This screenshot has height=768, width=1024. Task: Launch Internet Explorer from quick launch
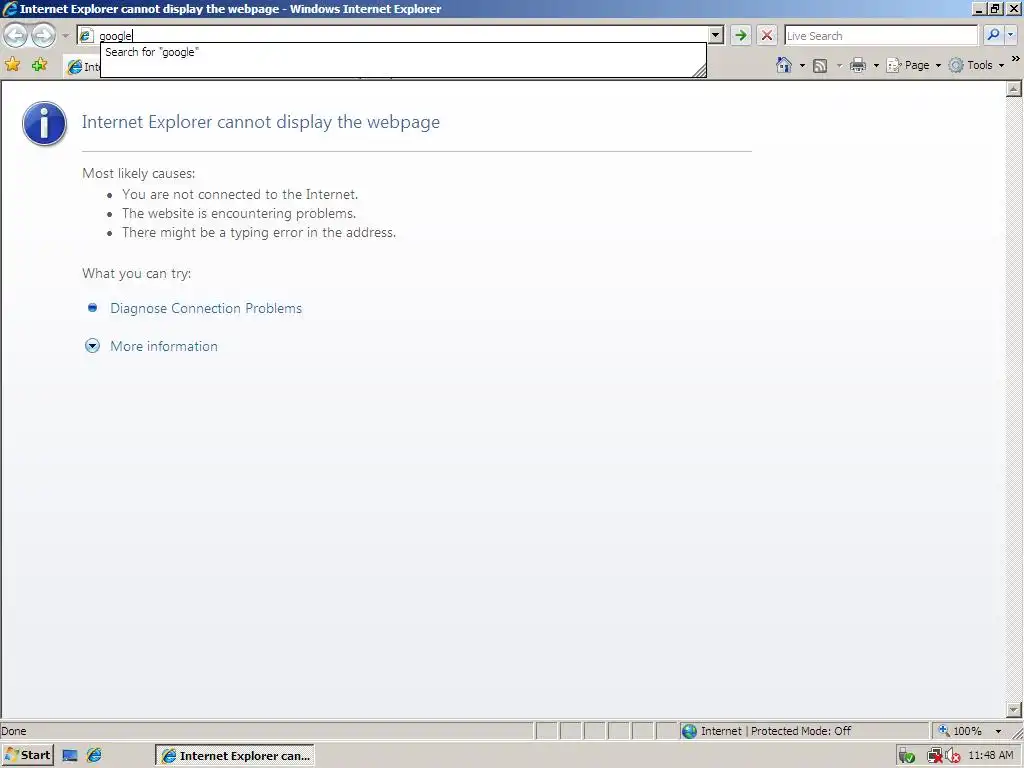coord(94,756)
